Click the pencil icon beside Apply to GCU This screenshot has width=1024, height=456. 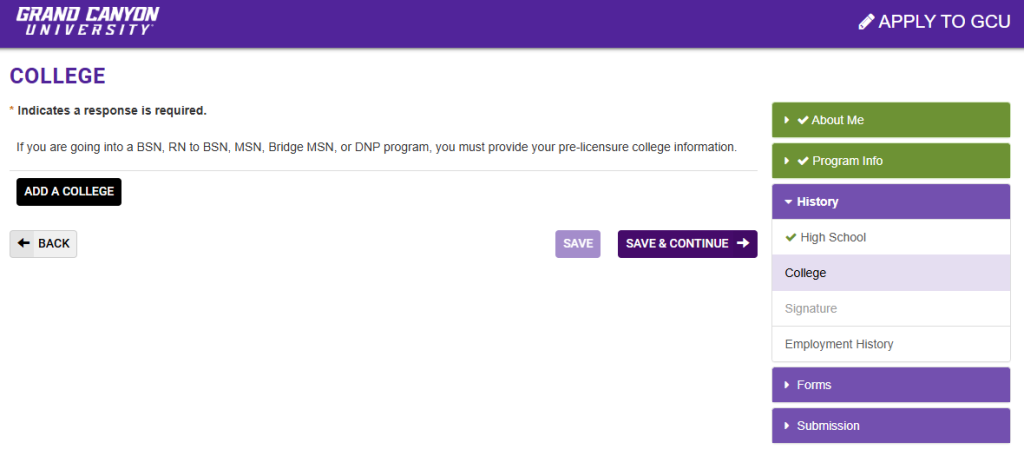866,22
